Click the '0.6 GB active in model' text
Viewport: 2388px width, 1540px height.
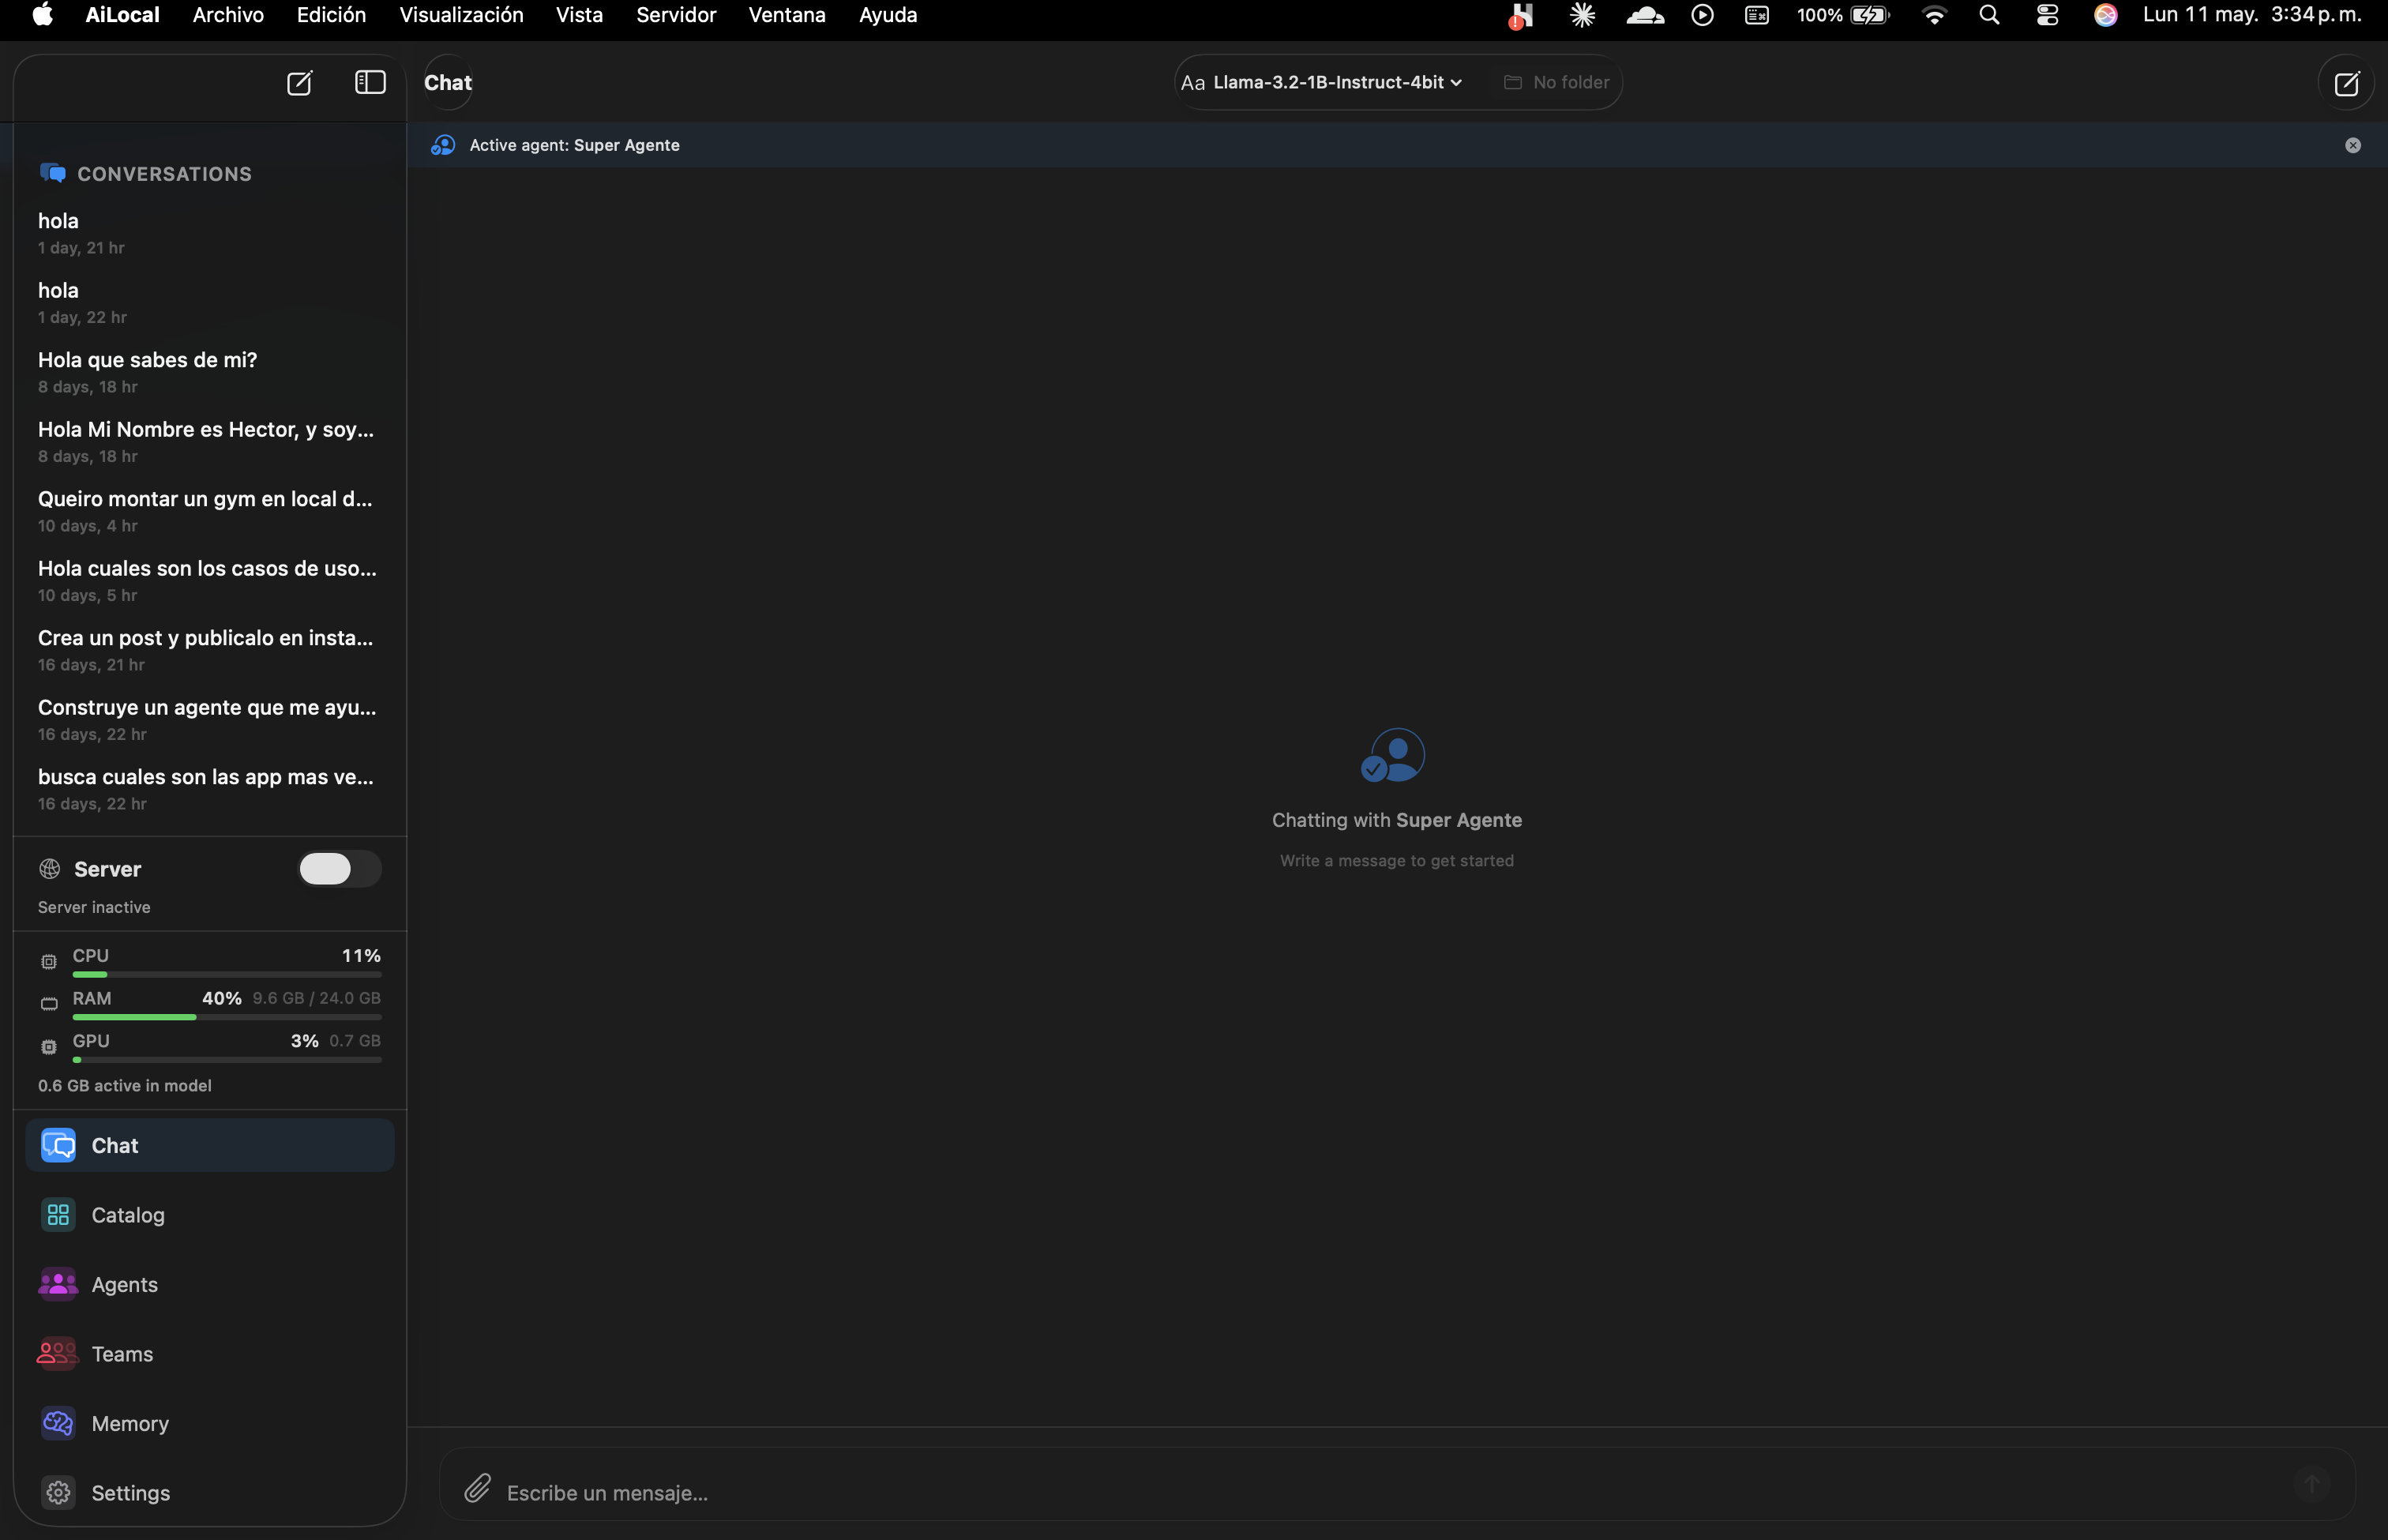(125, 1086)
